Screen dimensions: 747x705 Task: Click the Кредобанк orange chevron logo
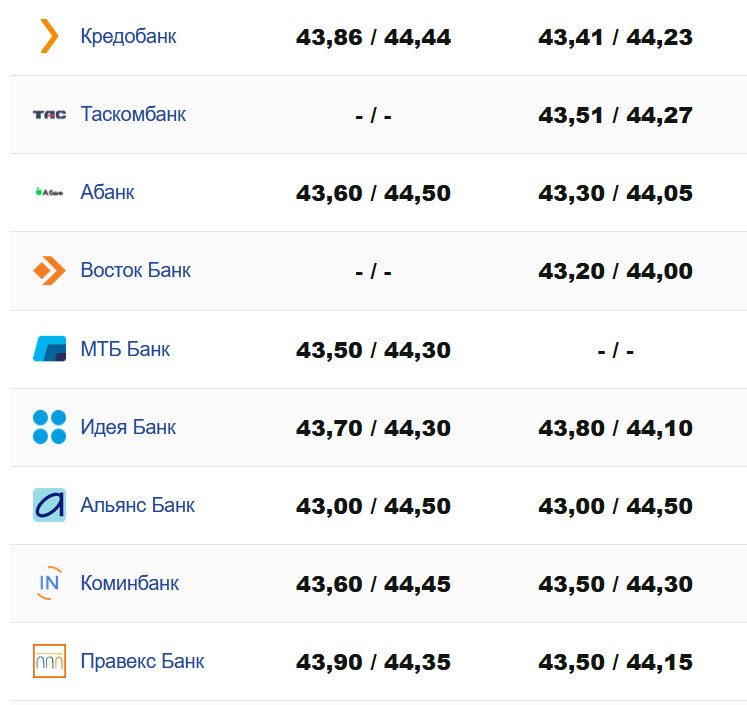point(49,36)
